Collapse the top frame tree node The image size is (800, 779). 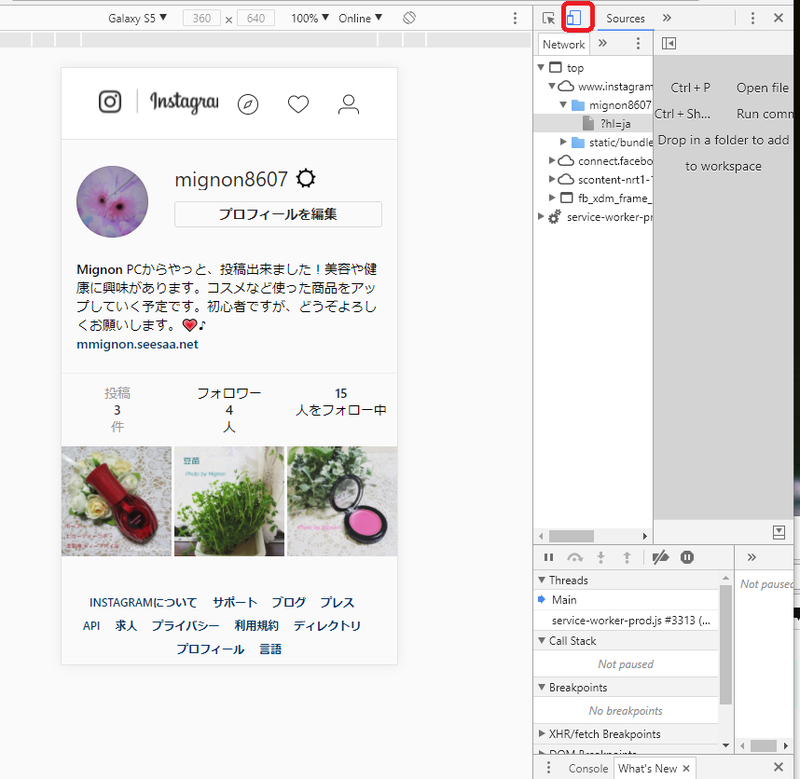(541, 67)
